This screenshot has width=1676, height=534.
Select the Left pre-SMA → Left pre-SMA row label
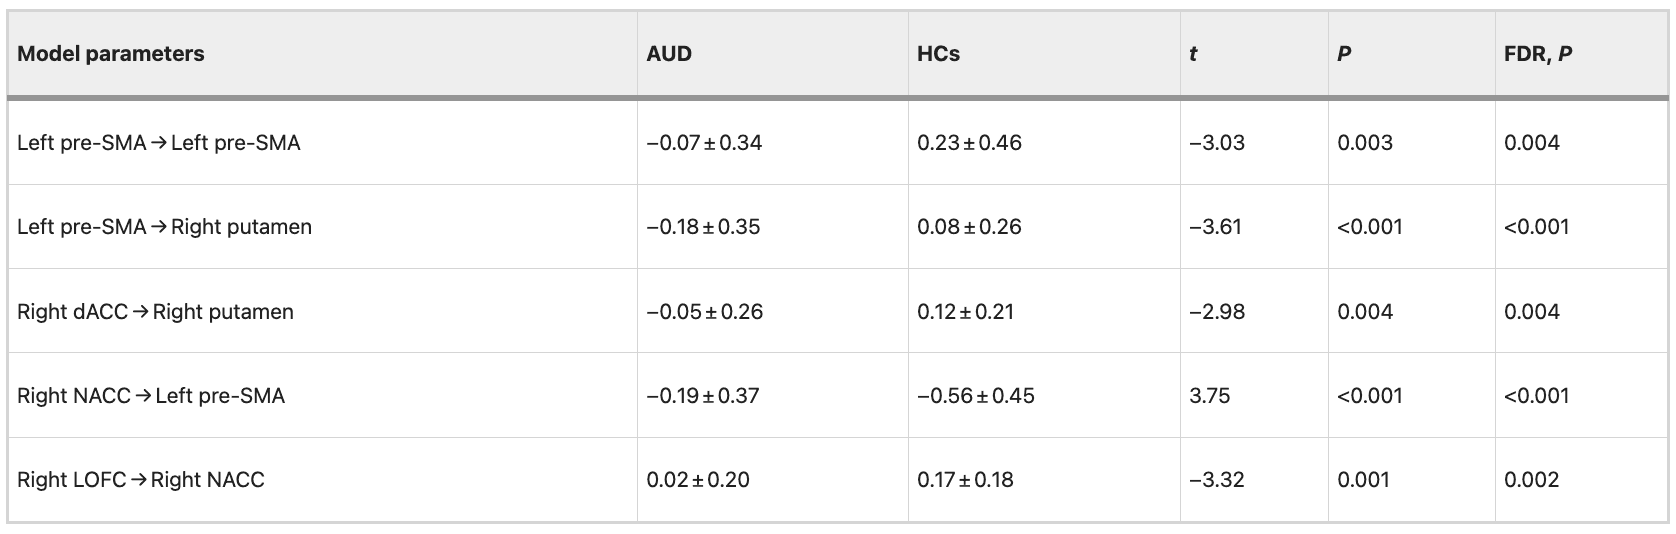click(159, 143)
